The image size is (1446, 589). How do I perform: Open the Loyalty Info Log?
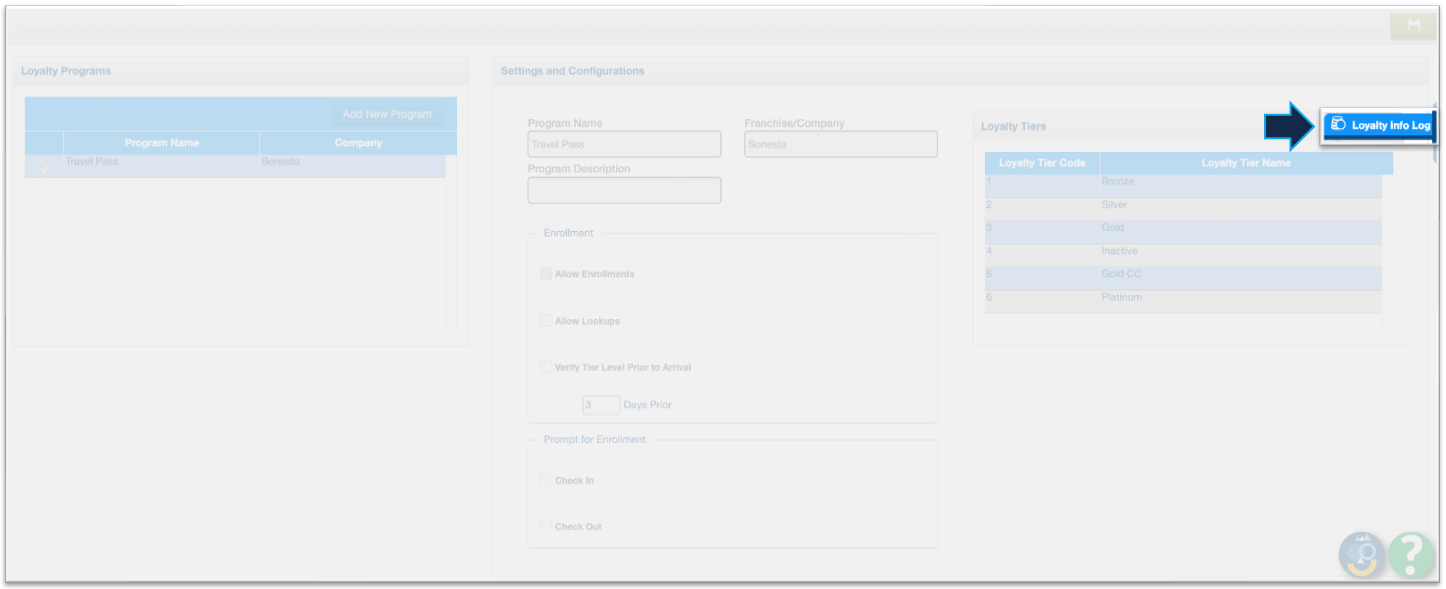(1380, 125)
